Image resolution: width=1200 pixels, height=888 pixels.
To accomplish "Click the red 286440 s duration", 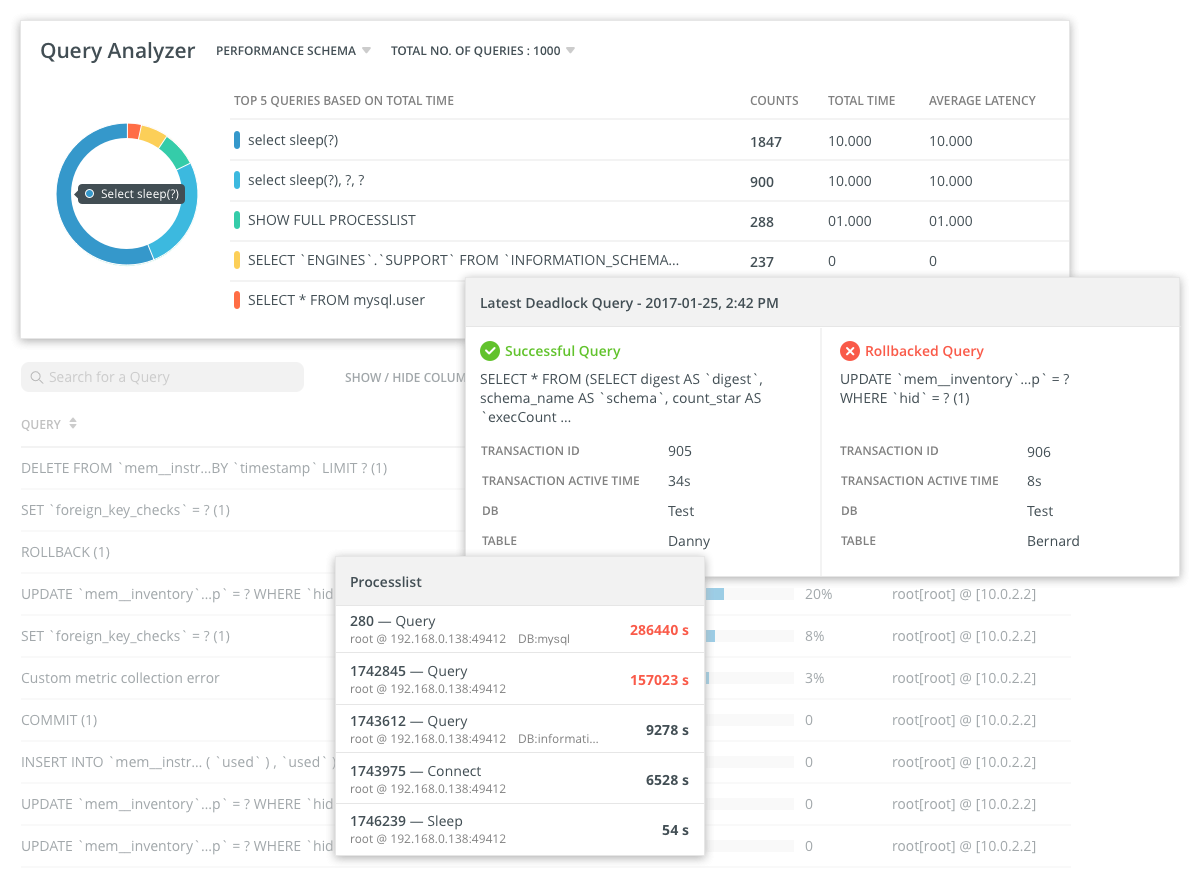I will (659, 630).
